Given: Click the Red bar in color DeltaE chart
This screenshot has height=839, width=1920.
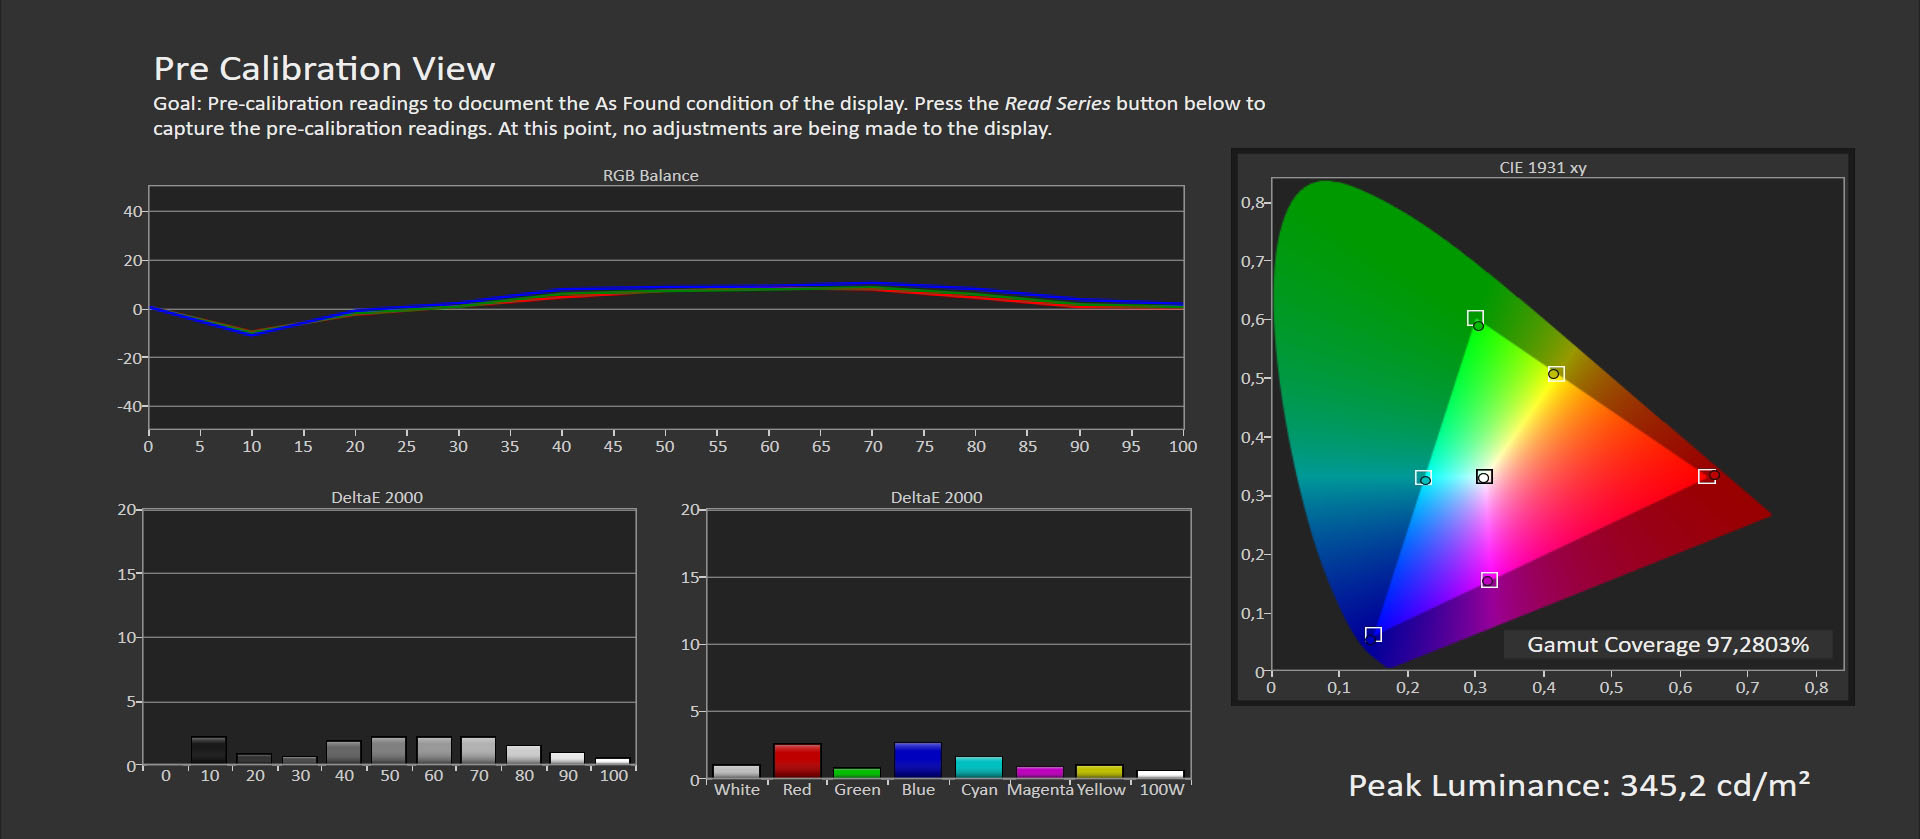Looking at the screenshot, I should (x=797, y=761).
